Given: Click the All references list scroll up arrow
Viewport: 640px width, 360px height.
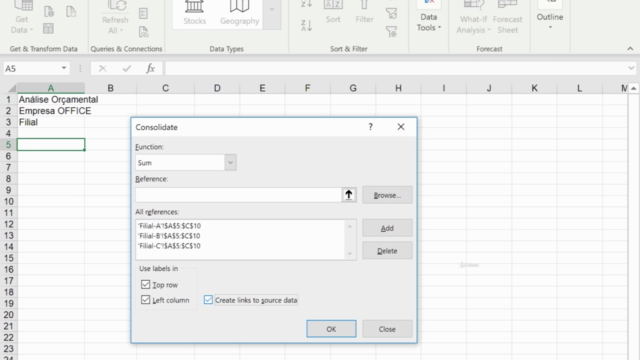Looking at the screenshot, I should (350, 227).
